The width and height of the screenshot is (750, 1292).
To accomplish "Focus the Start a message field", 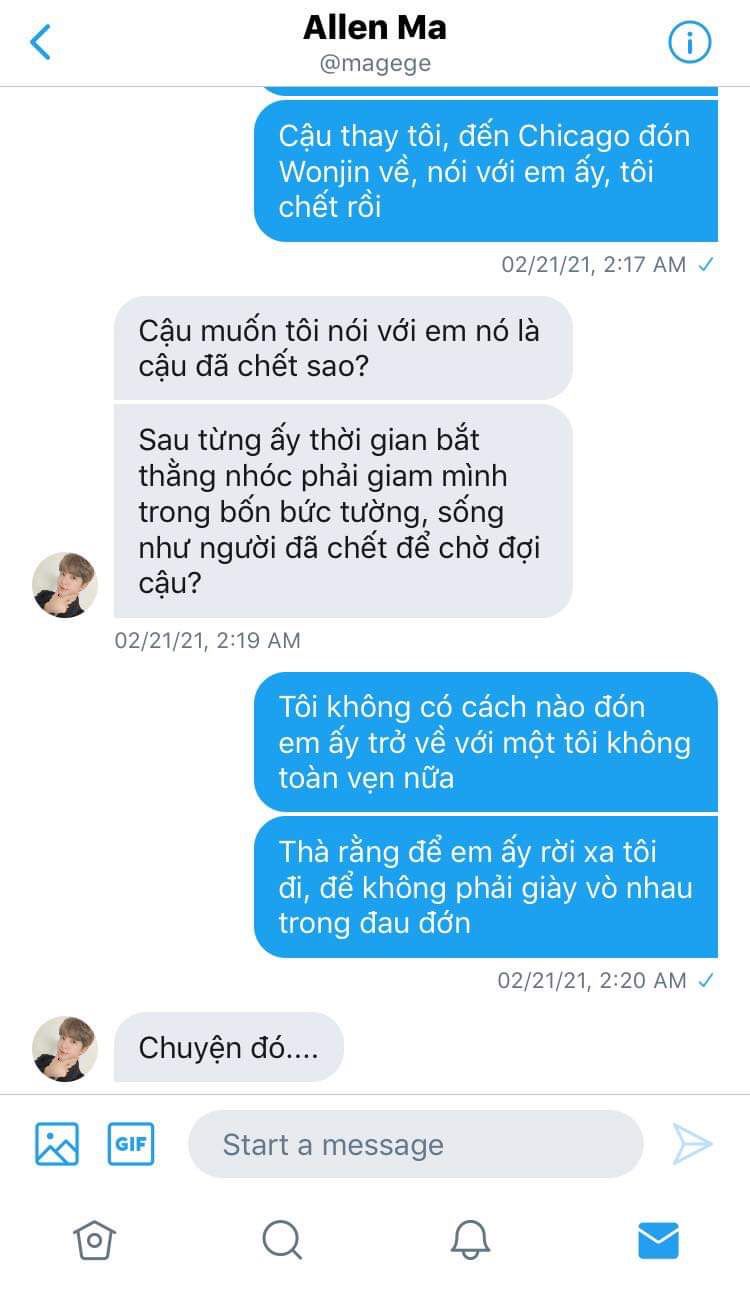I will pos(415,1144).
